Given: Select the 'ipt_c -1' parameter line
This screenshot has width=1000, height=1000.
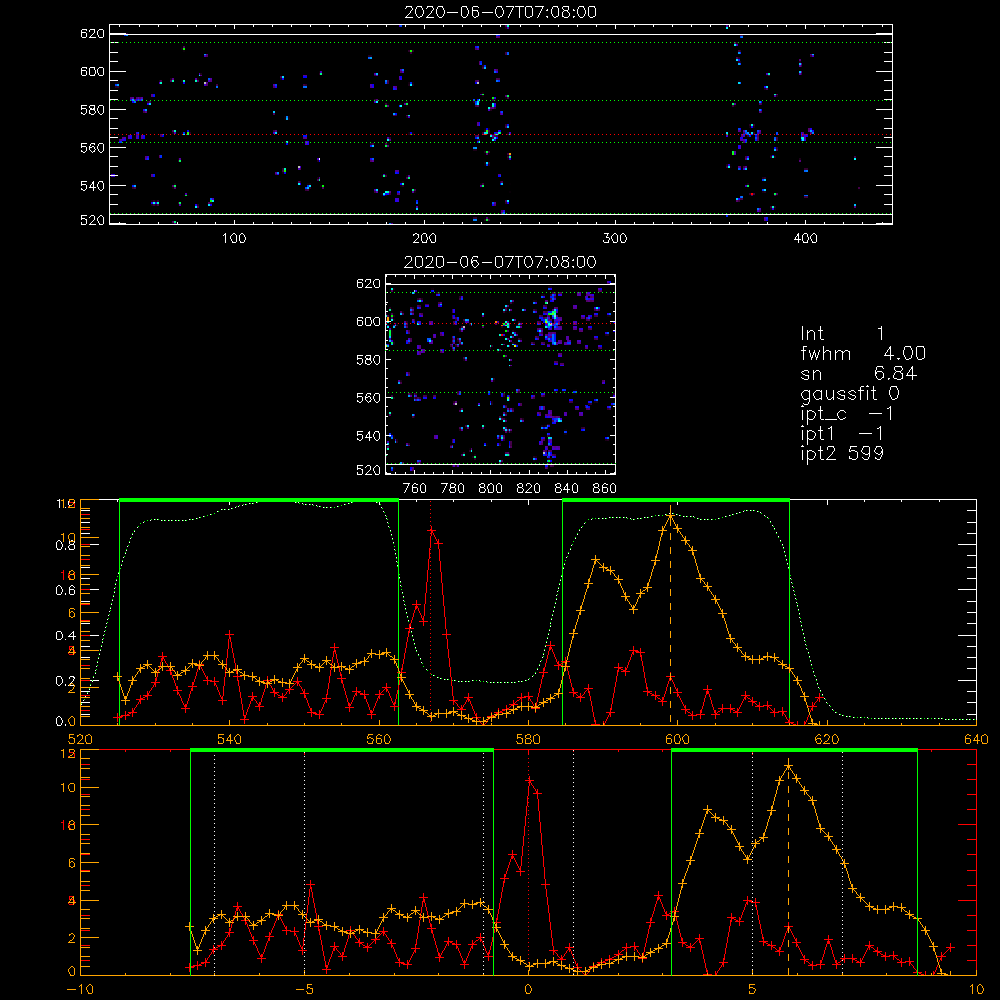Looking at the screenshot, I should (847, 414).
